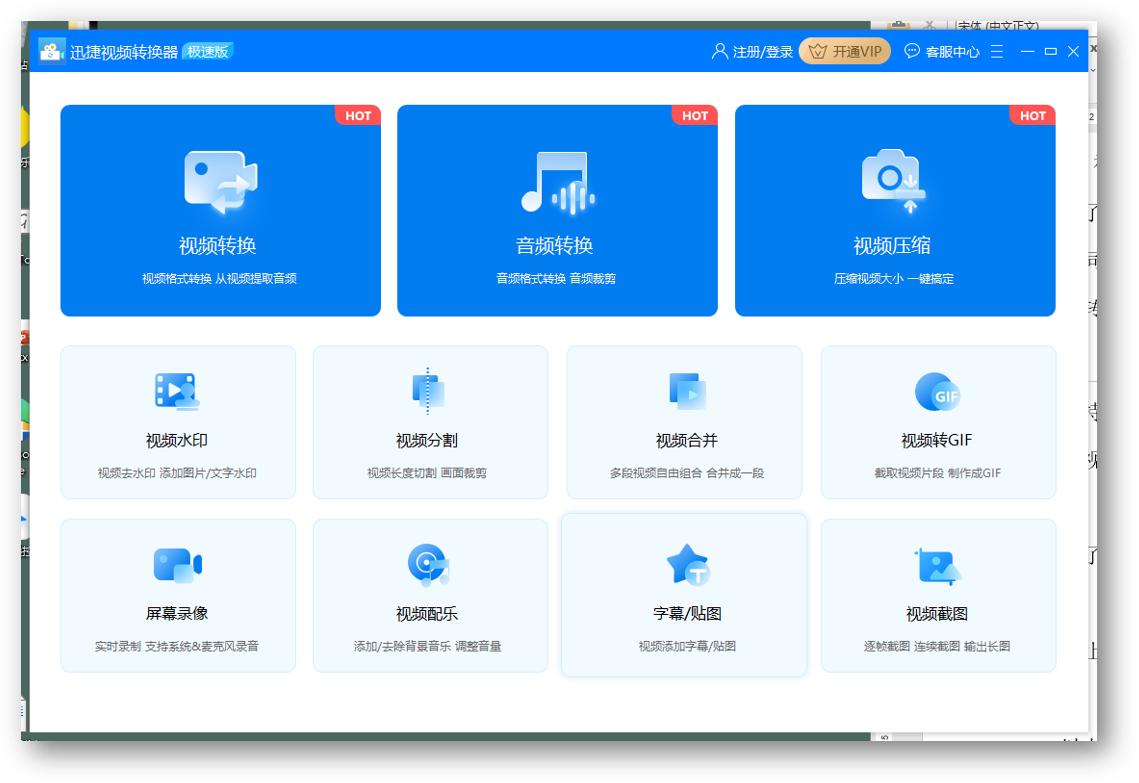The width and height of the screenshot is (1139, 783).
Task: Launch the 视频合并 video merge tool
Action: pos(685,420)
